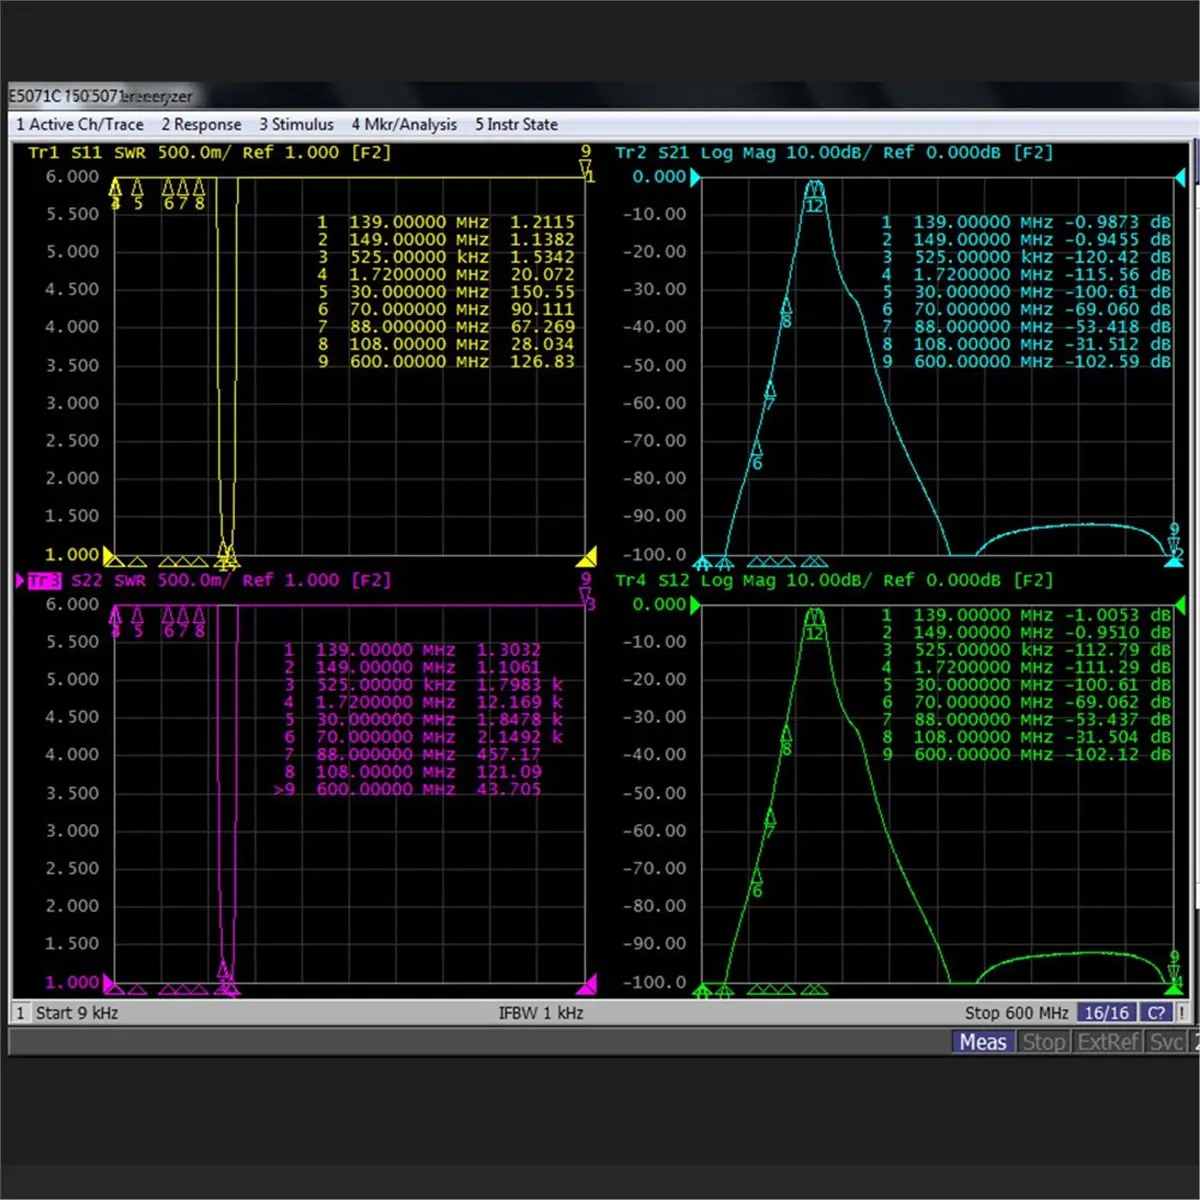Expand the 3 Stimulus menu
Image resolution: width=1200 pixels, height=1200 pixels.
coord(296,124)
